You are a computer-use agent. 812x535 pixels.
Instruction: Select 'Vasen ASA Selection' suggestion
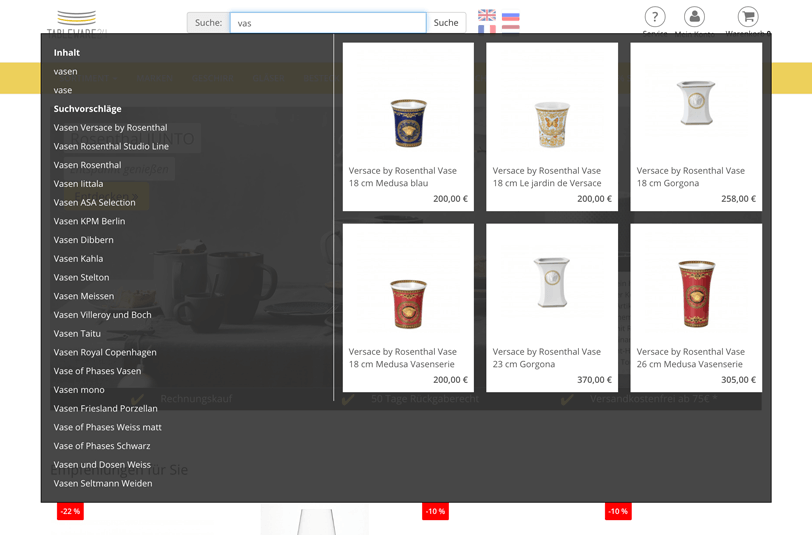(x=94, y=203)
